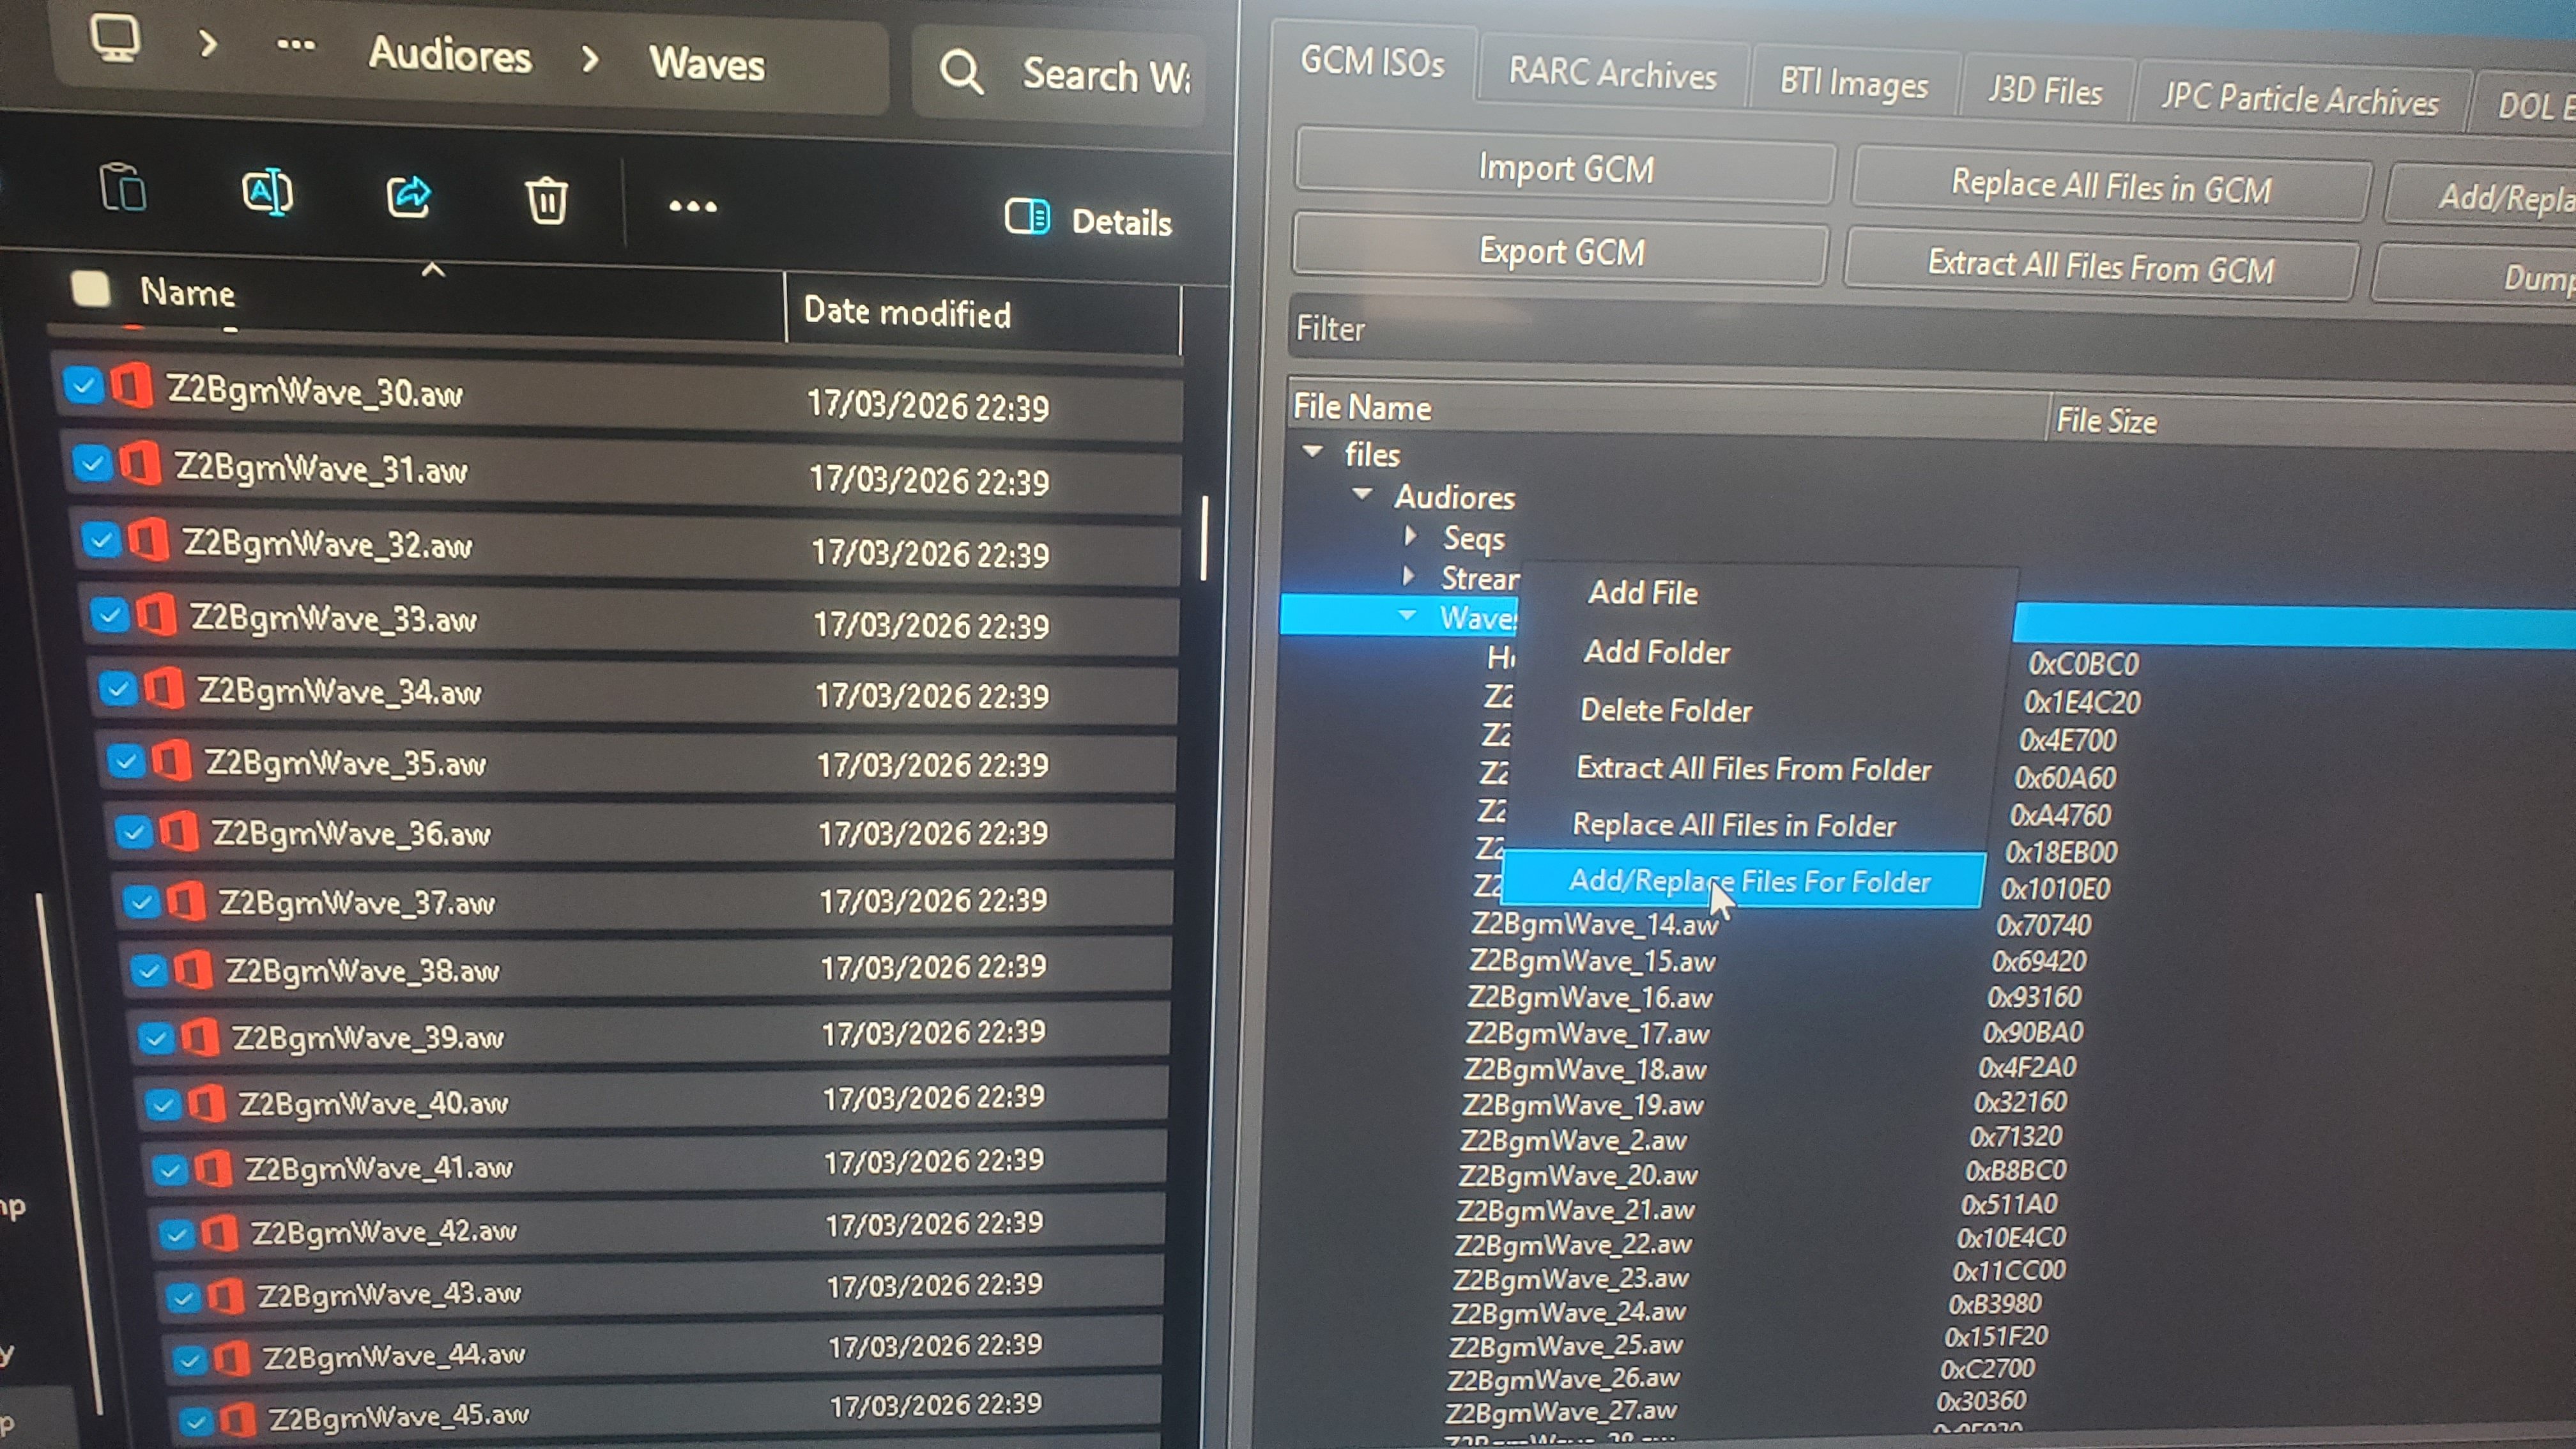Image resolution: width=2576 pixels, height=1449 pixels.
Task: Switch to the GCM ISOs tab
Action: (1372, 63)
